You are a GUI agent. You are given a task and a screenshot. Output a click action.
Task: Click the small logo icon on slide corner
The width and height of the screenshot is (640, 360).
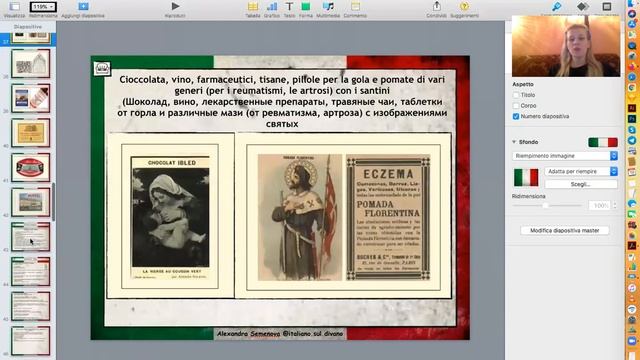pyautogui.click(x=102, y=69)
